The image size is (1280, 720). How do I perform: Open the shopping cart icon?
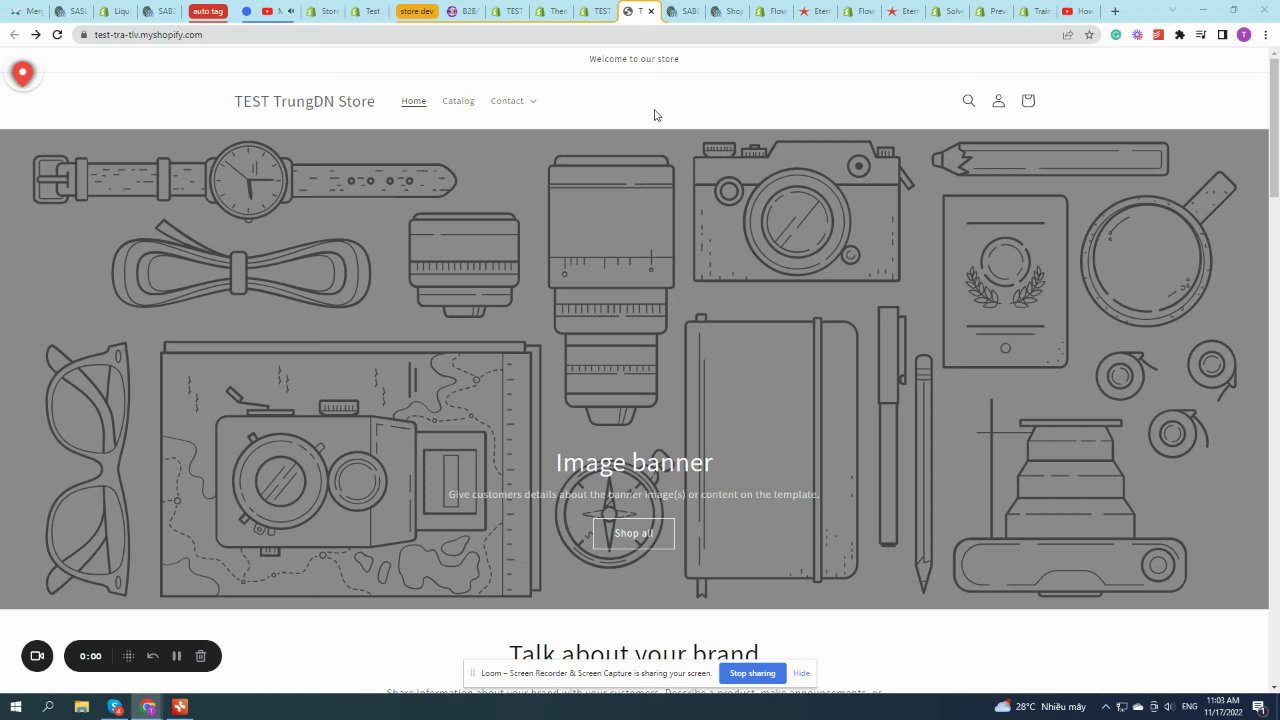click(x=1028, y=101)
